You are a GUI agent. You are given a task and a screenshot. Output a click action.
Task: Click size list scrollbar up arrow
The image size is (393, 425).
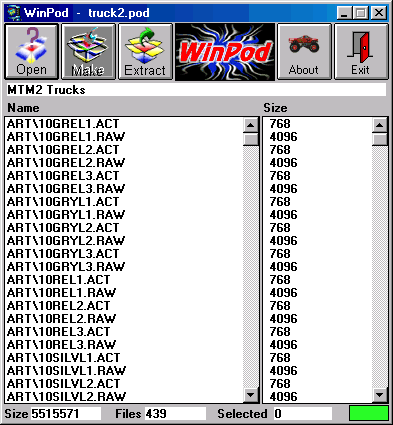(x=379, y=125)
